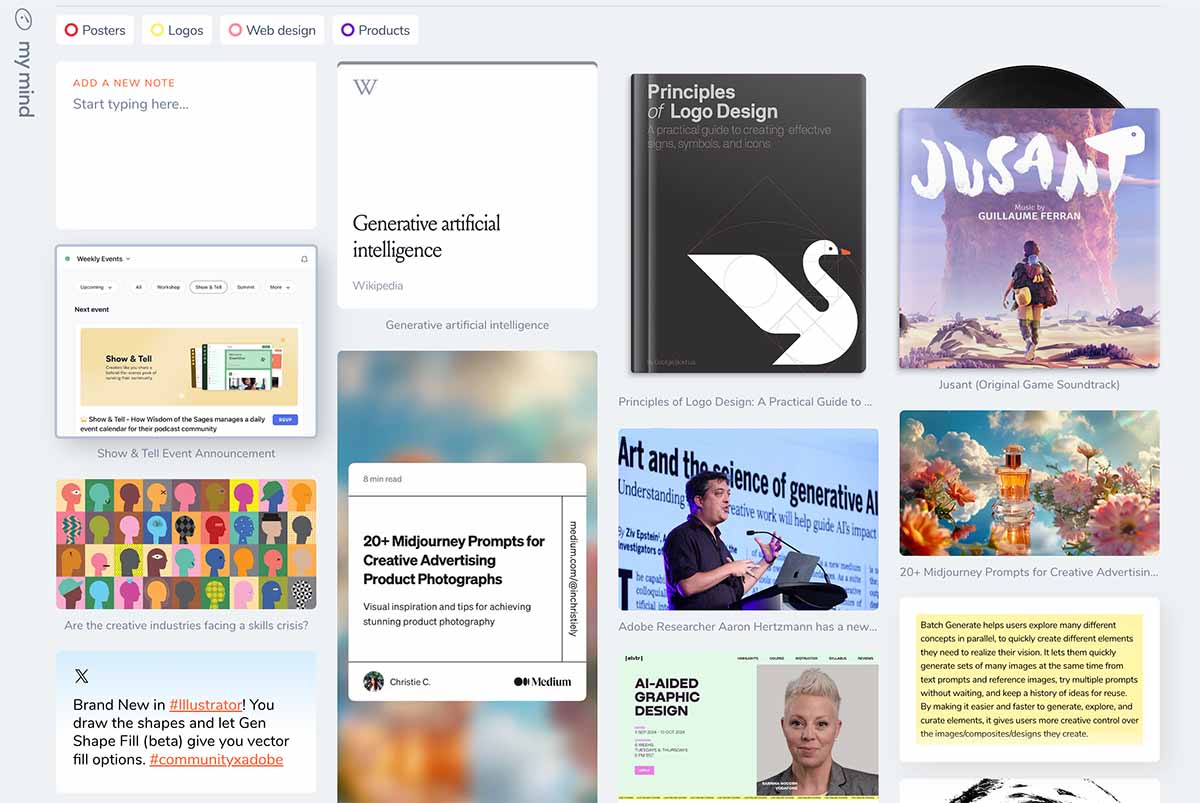Click the 'Jusant (Original Game Soundtrack)' caption
1200x803 pixels.
click(1029, 384)
